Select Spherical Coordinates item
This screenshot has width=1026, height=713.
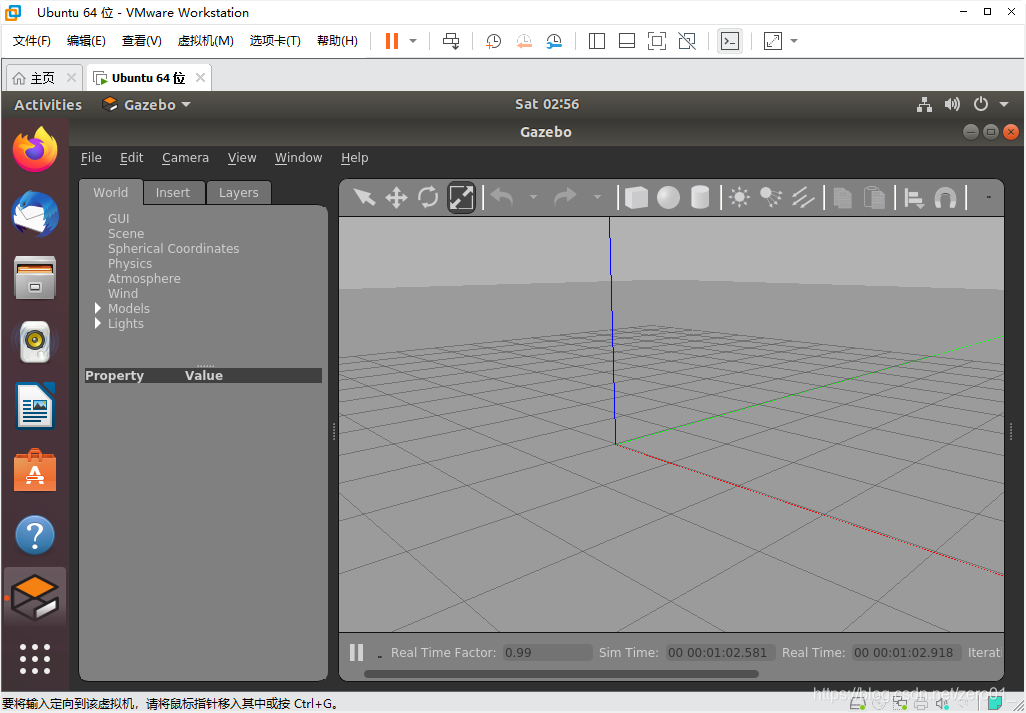click(x=173, y=249)
